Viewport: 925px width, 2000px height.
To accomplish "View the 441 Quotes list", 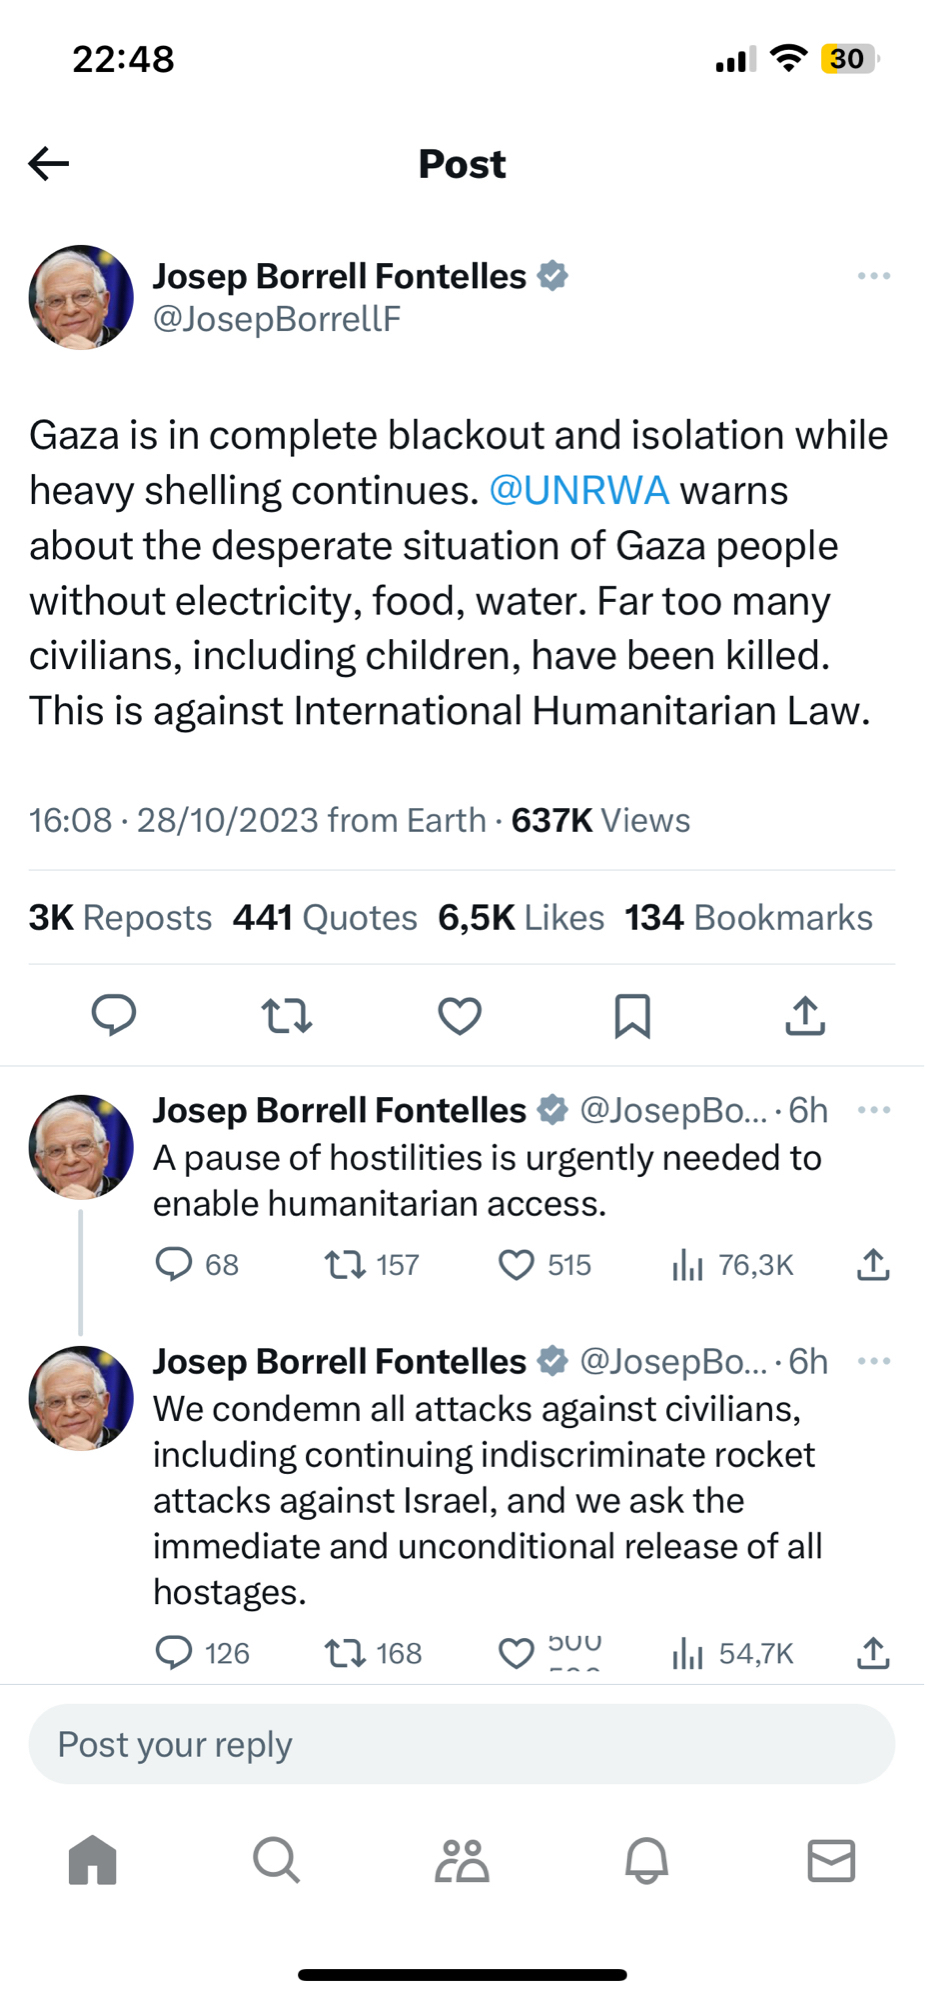I will [325, 917].
